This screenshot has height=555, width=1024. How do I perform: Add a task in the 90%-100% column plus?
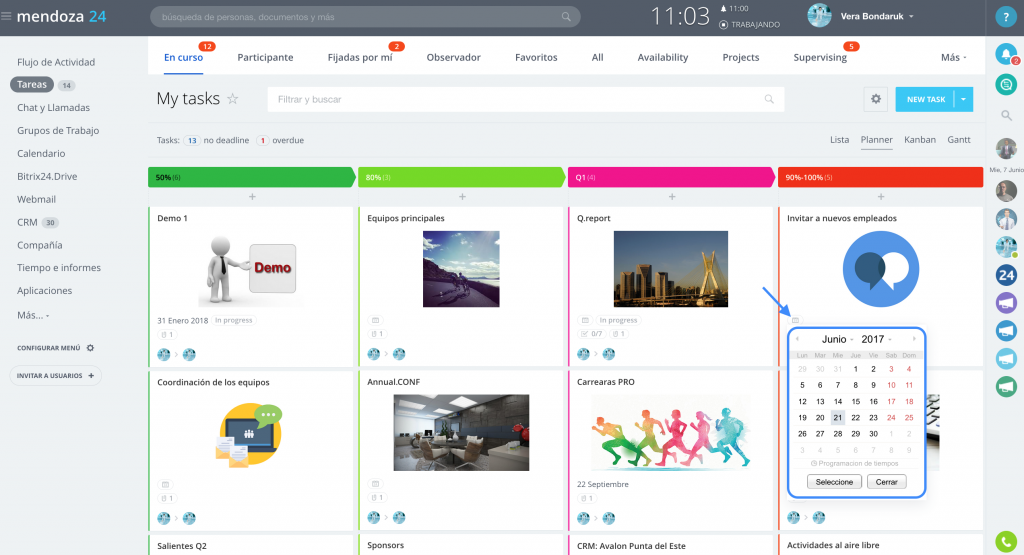881,197
